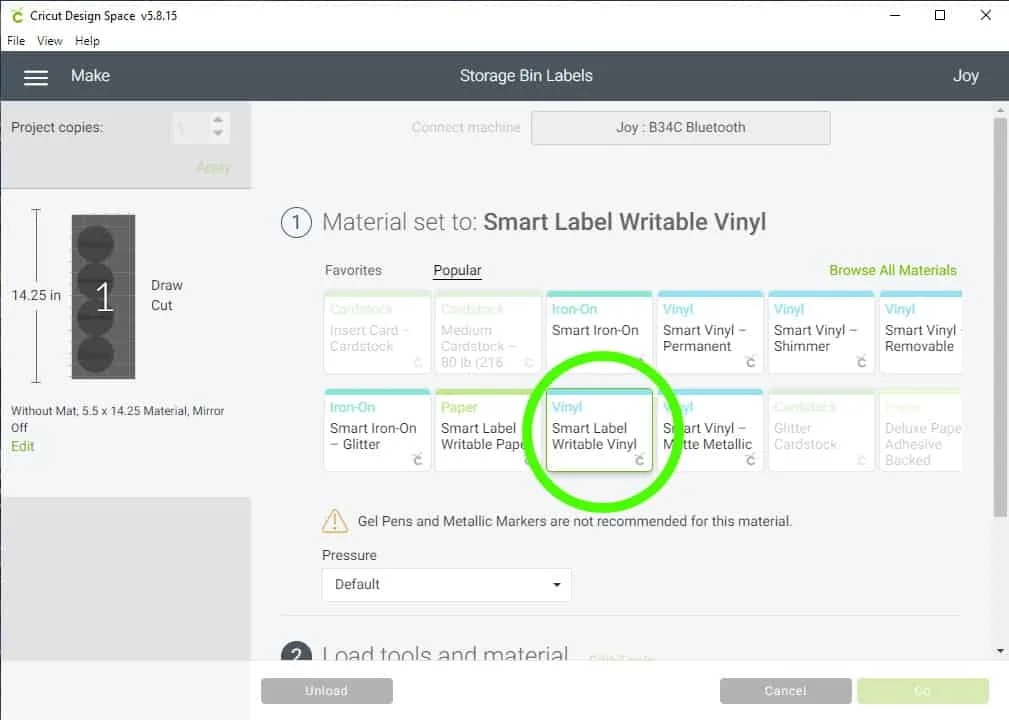Open the Help menu
The height and width of the screenshot is (720, 1009).
point(87,41)
